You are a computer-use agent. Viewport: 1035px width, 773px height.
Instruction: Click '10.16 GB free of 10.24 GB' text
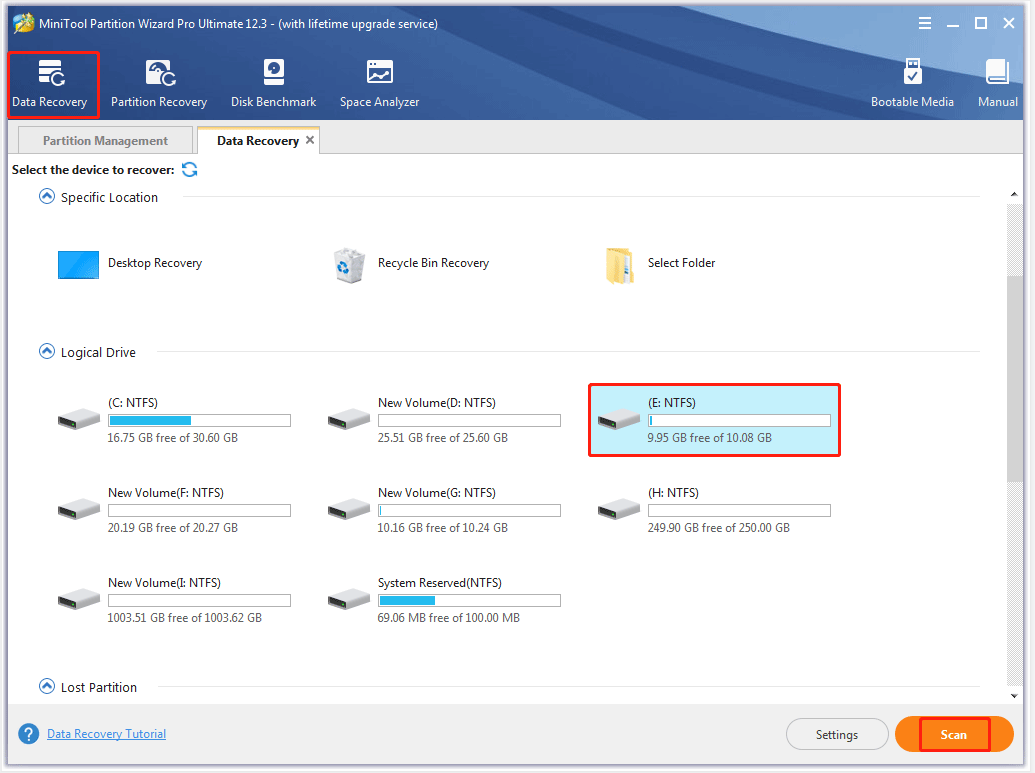pyautogui.click(x=443, y=527)
